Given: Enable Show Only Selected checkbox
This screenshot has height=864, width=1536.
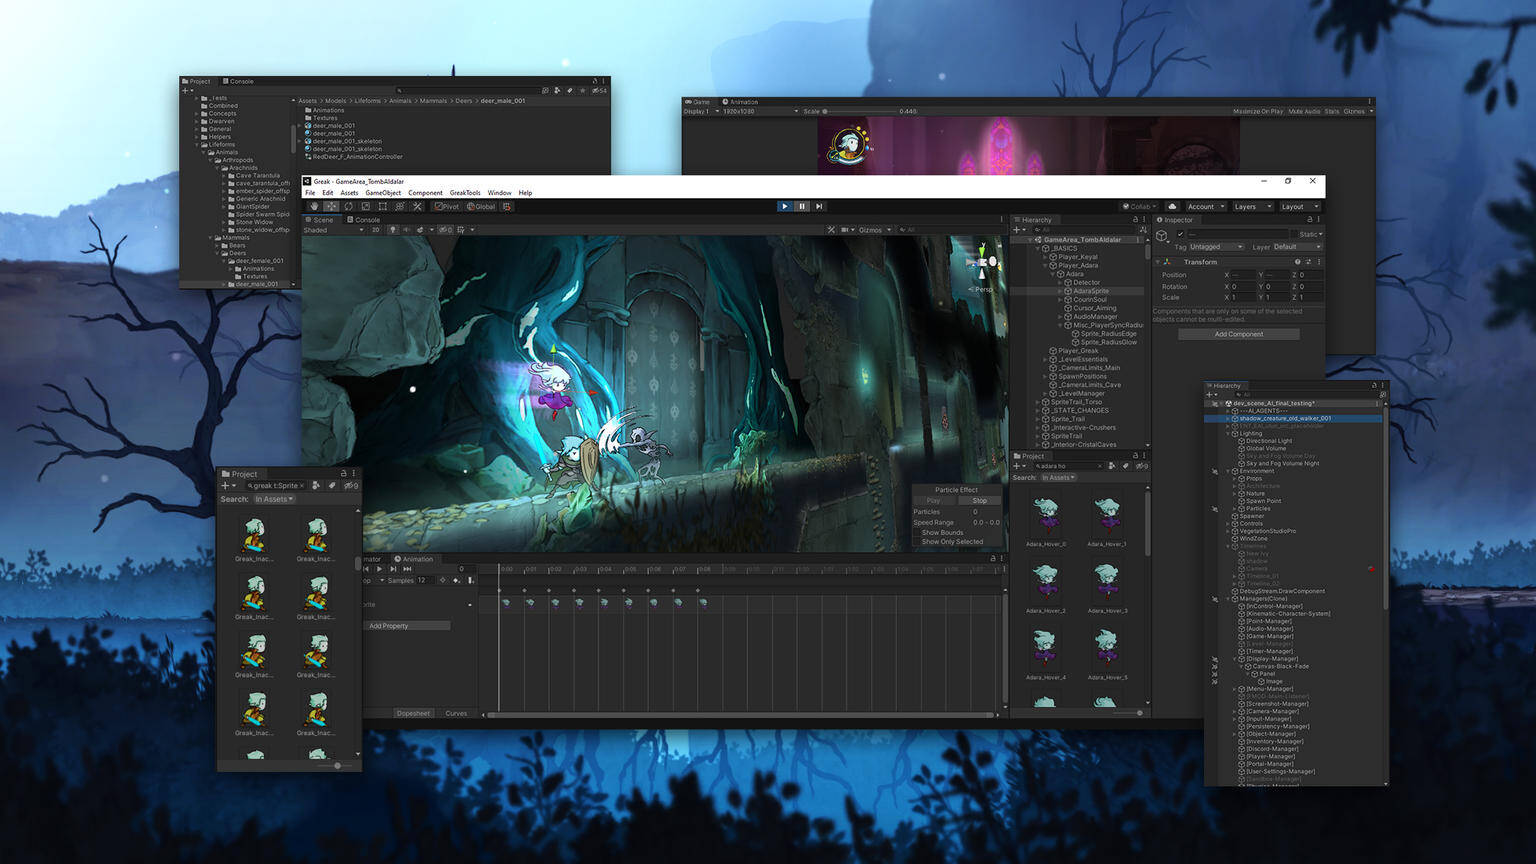Looking at the screenshot, I should (x=917, y=542).
